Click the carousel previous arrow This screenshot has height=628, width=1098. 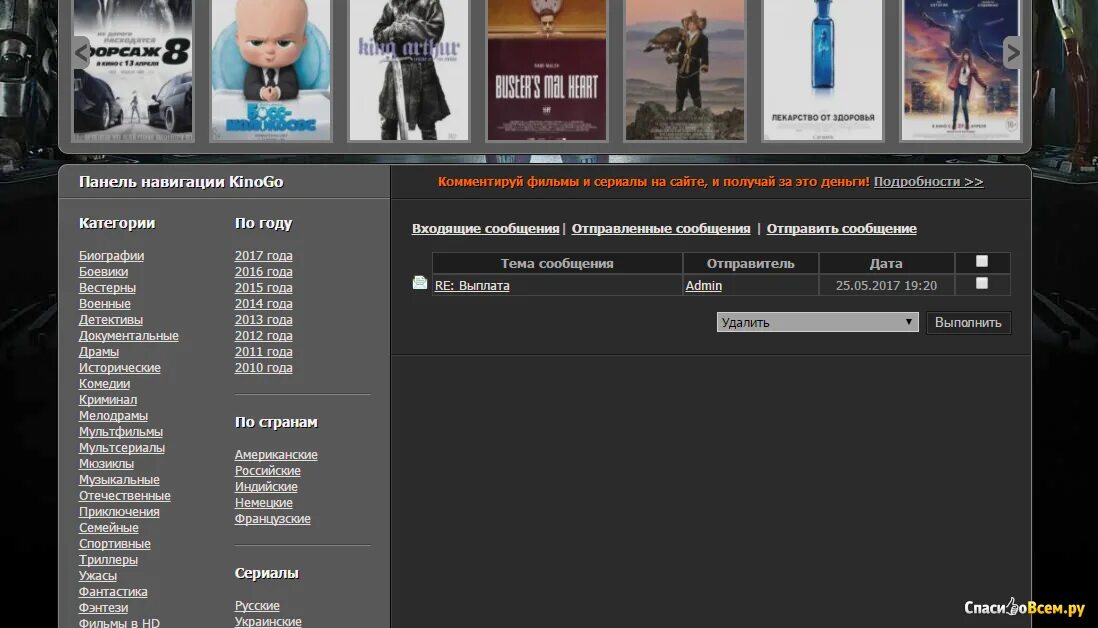82,52
